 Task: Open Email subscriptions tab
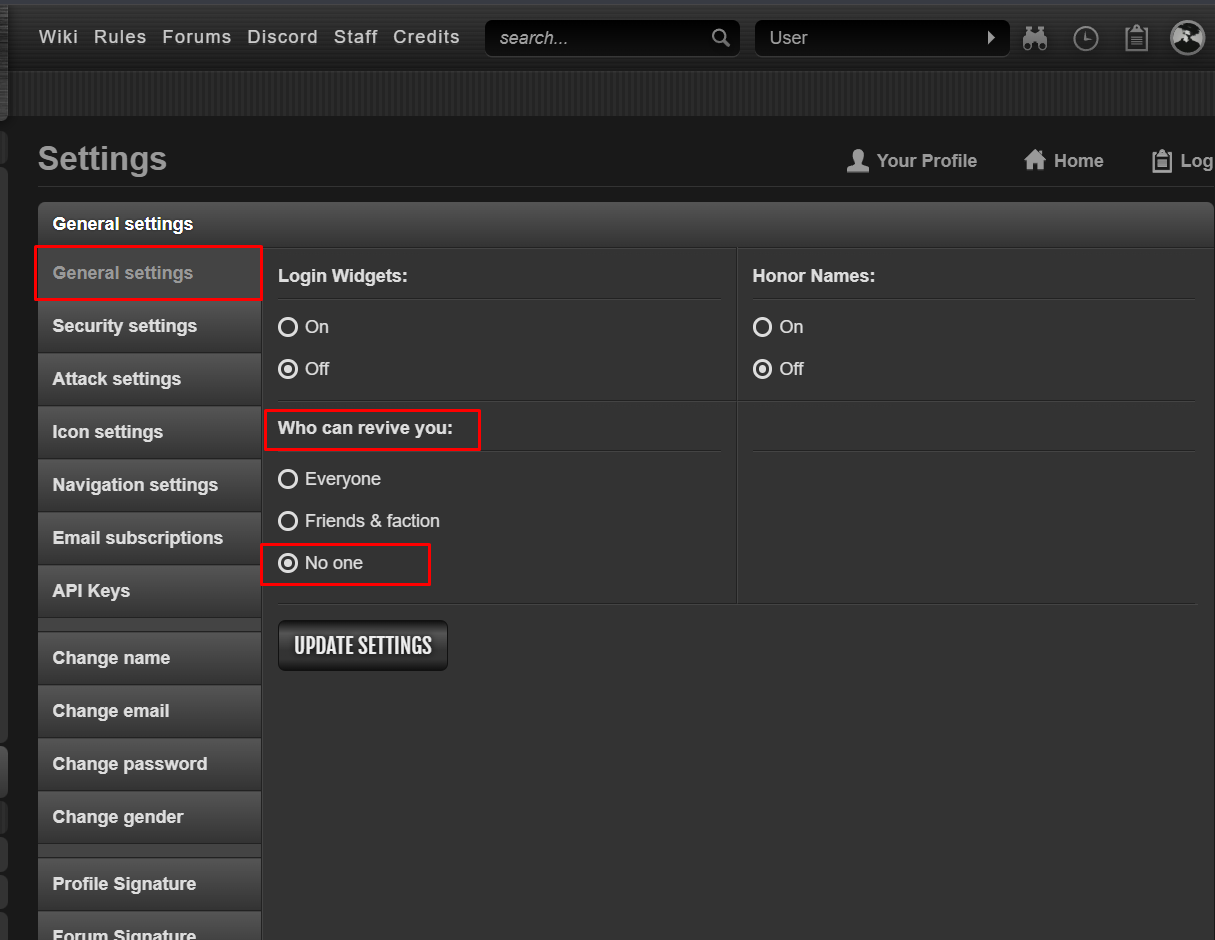149,538
